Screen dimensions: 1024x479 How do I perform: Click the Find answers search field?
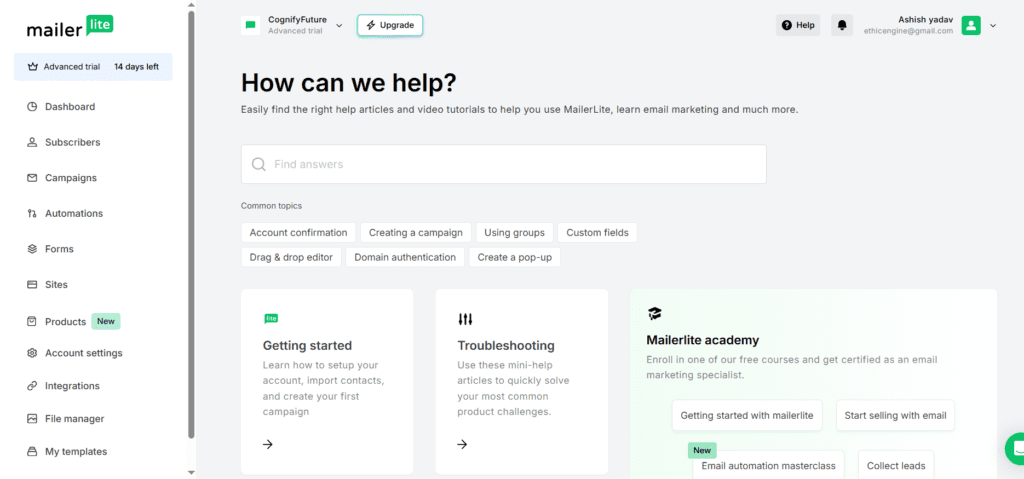504,164
